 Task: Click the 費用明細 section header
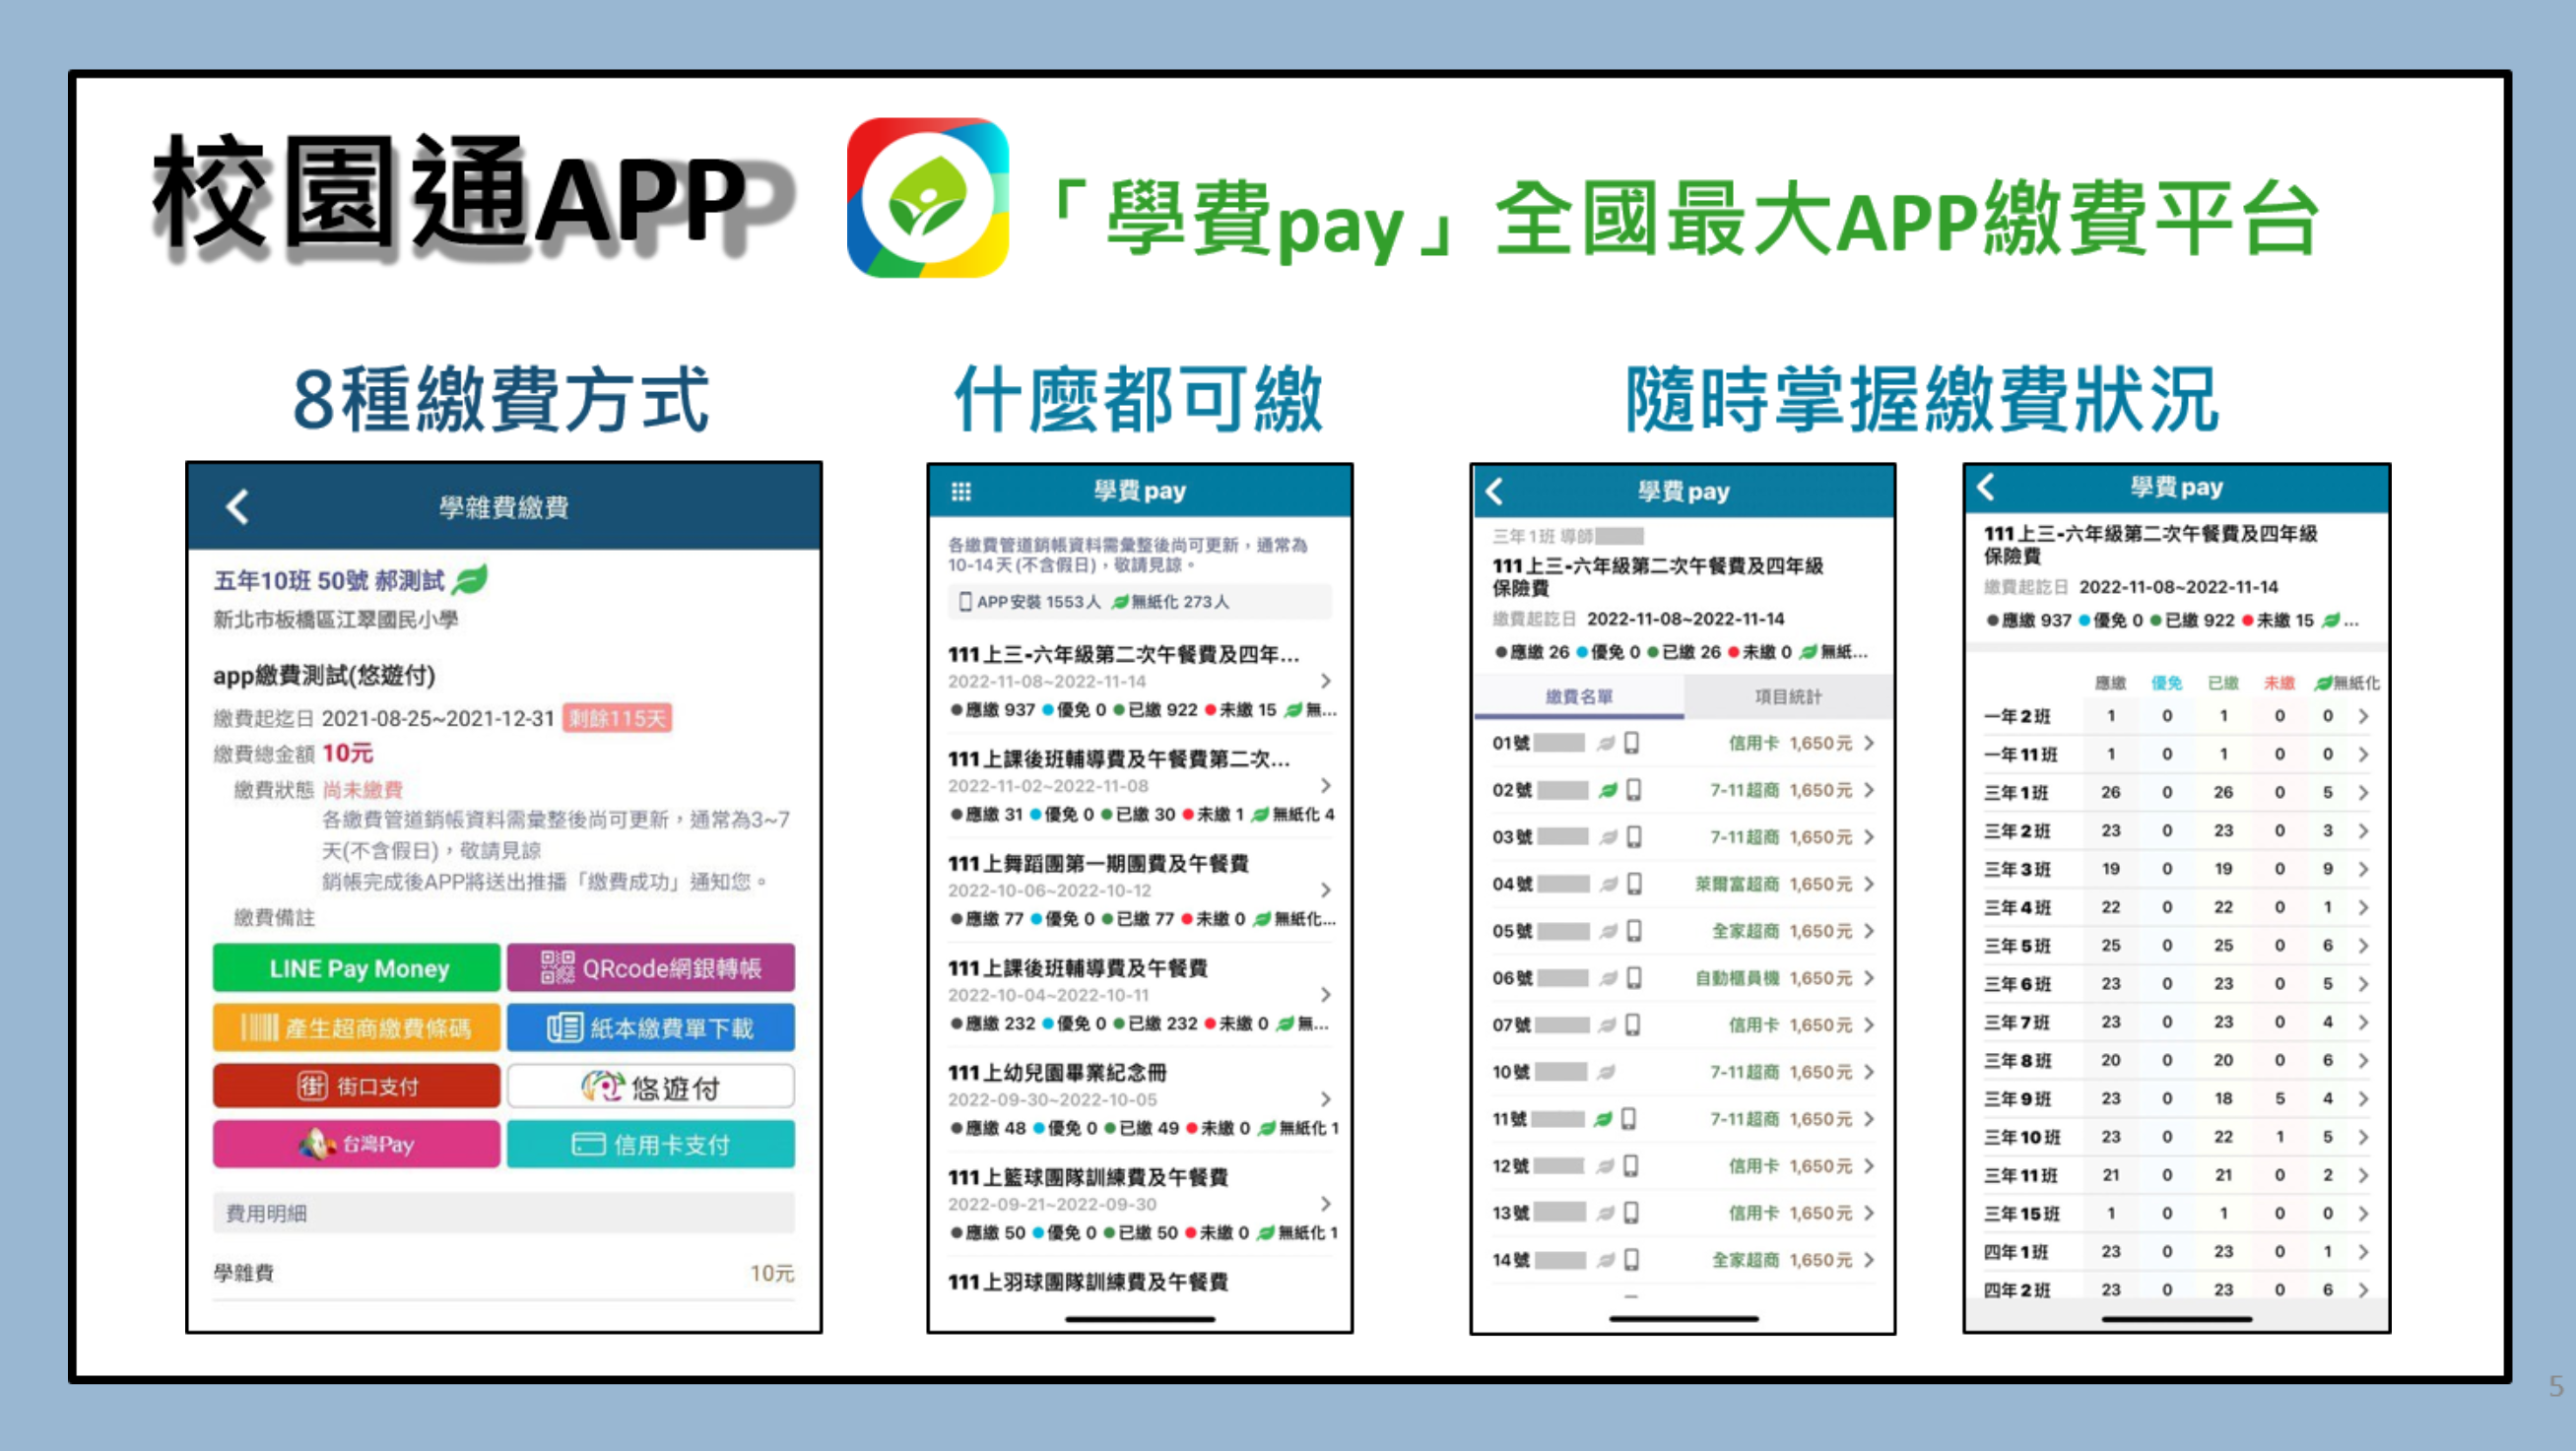(503, 1213)
